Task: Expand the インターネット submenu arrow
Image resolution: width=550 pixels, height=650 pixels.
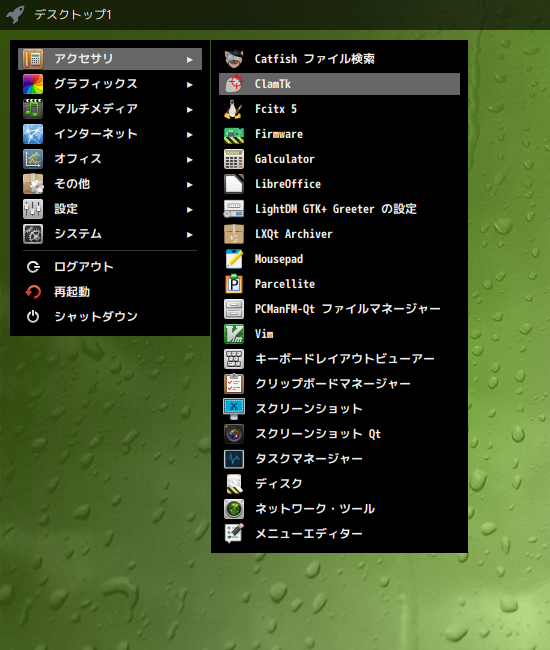Action: point(190,135)
